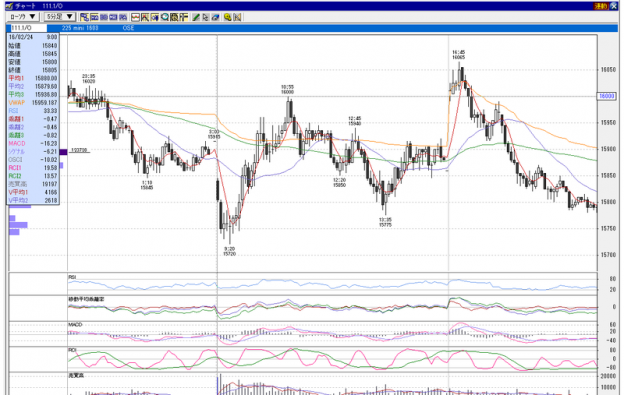Click the red line chart toolbar icon

135,17
